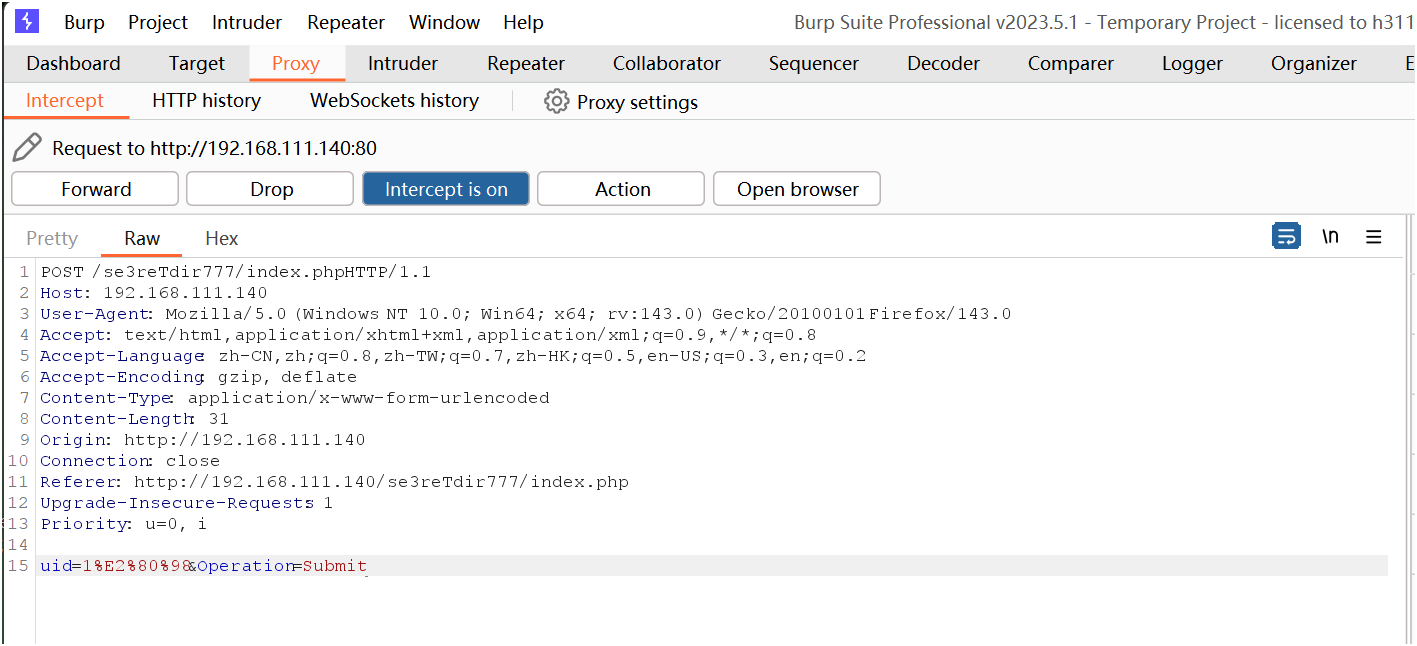1417x646 pixels.
Task: Open the Repeater menu in menu bar
Action: tap(347, 22)
